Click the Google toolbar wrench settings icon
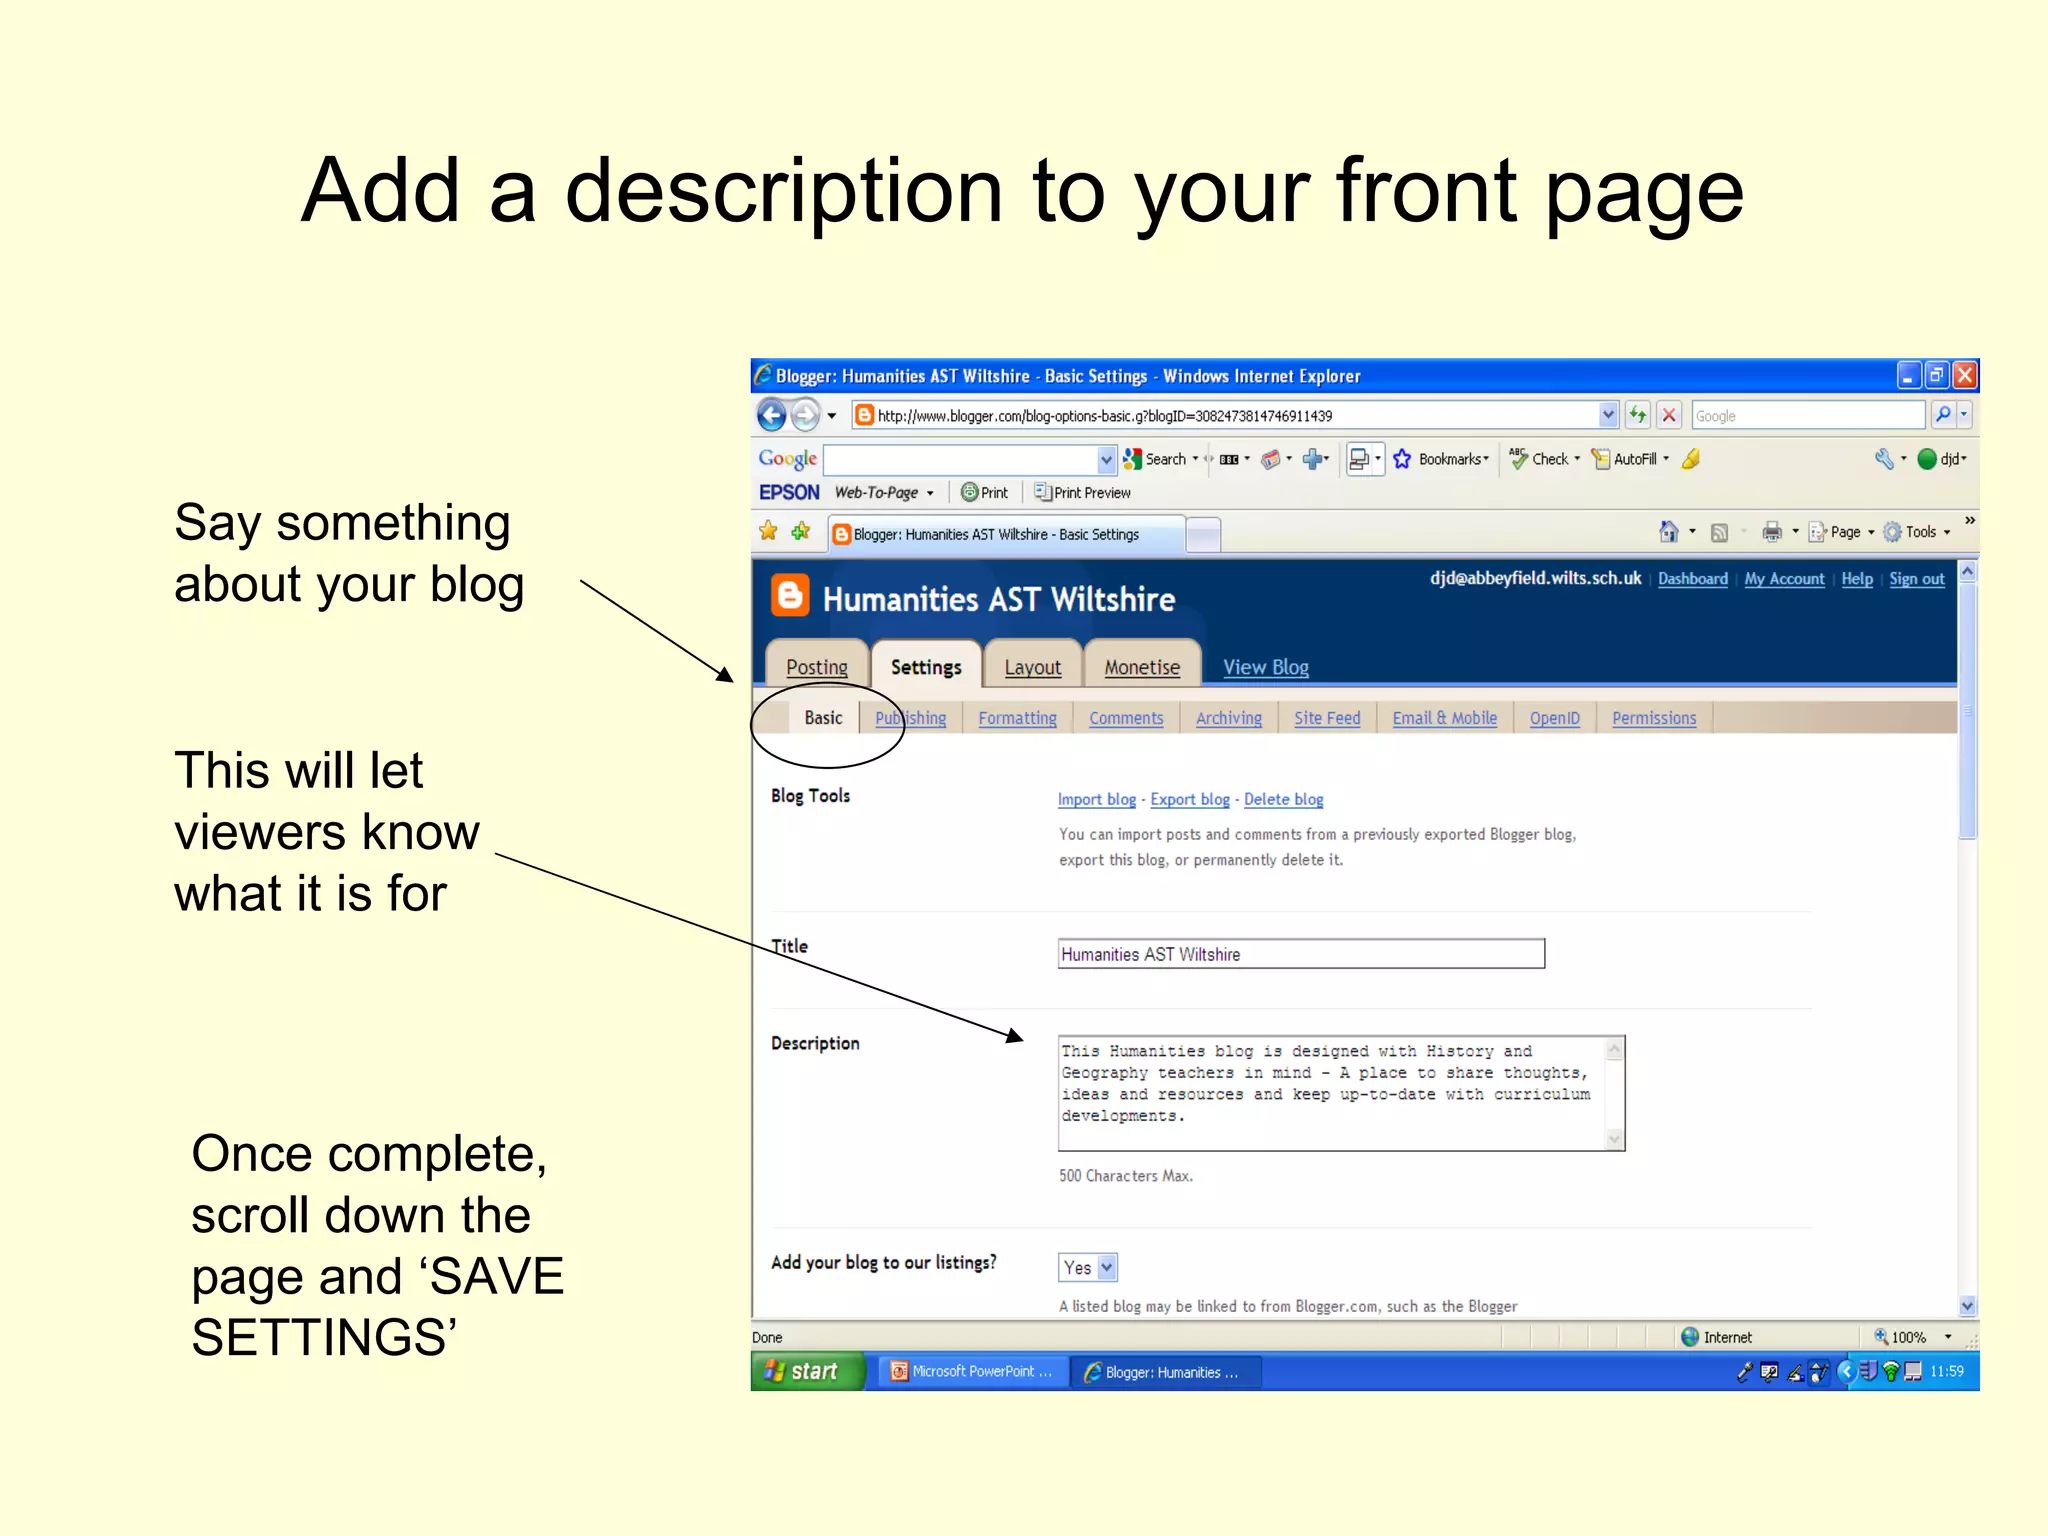Screen dimensions: 2048x1536 pyautogui.click(x=1884, y=459)
